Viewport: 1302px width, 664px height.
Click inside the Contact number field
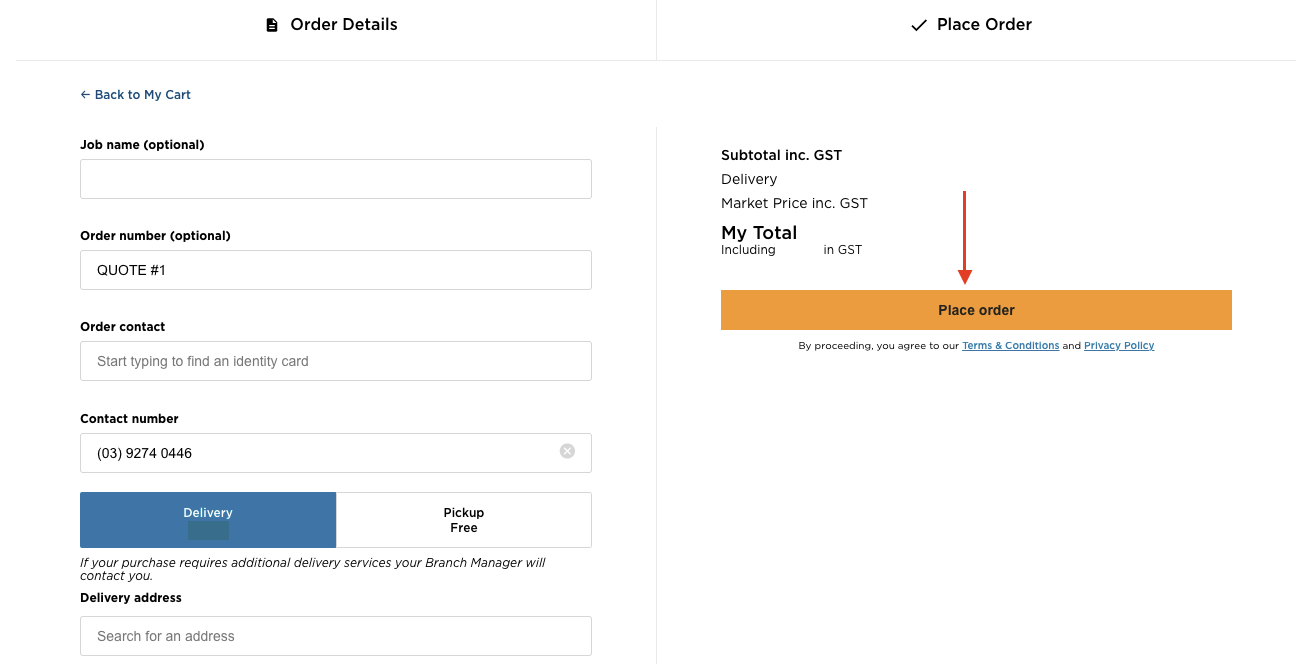320,453
